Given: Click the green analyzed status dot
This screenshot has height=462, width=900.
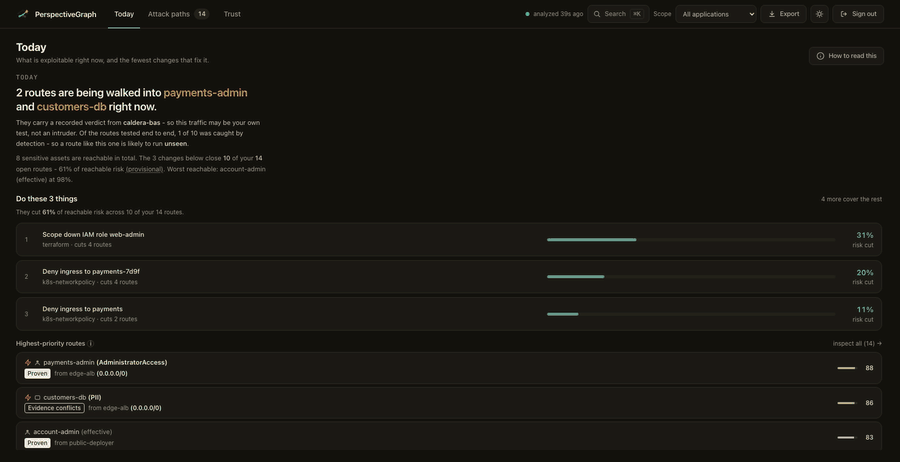Looking at the screenshot, I should [527, 14].
